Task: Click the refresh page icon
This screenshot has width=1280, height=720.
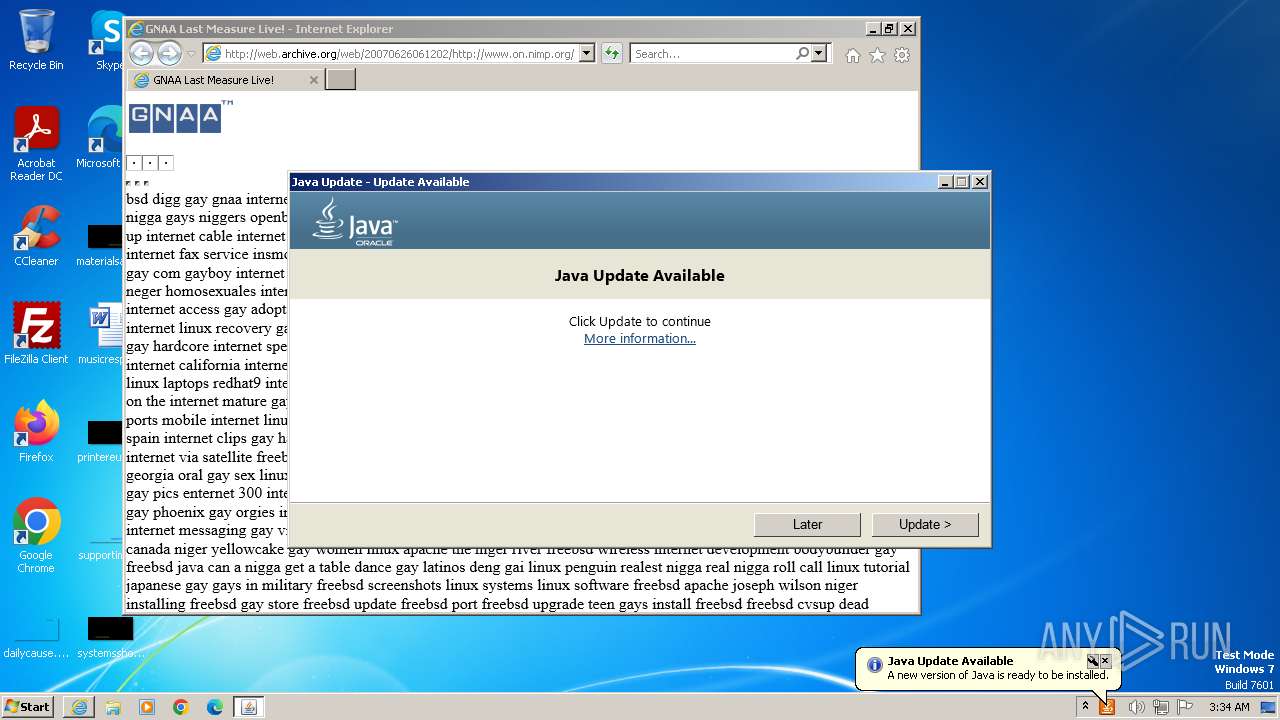Action: (611, 54)
